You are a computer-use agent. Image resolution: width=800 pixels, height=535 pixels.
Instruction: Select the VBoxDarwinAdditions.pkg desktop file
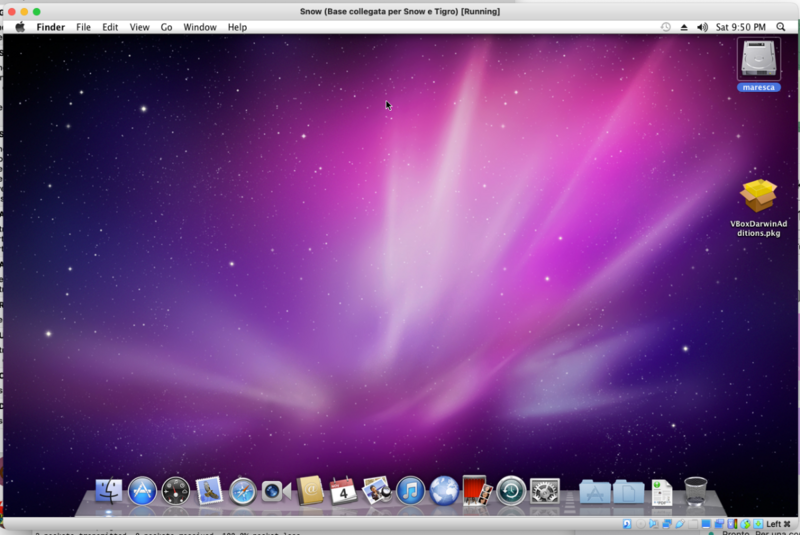759,198
